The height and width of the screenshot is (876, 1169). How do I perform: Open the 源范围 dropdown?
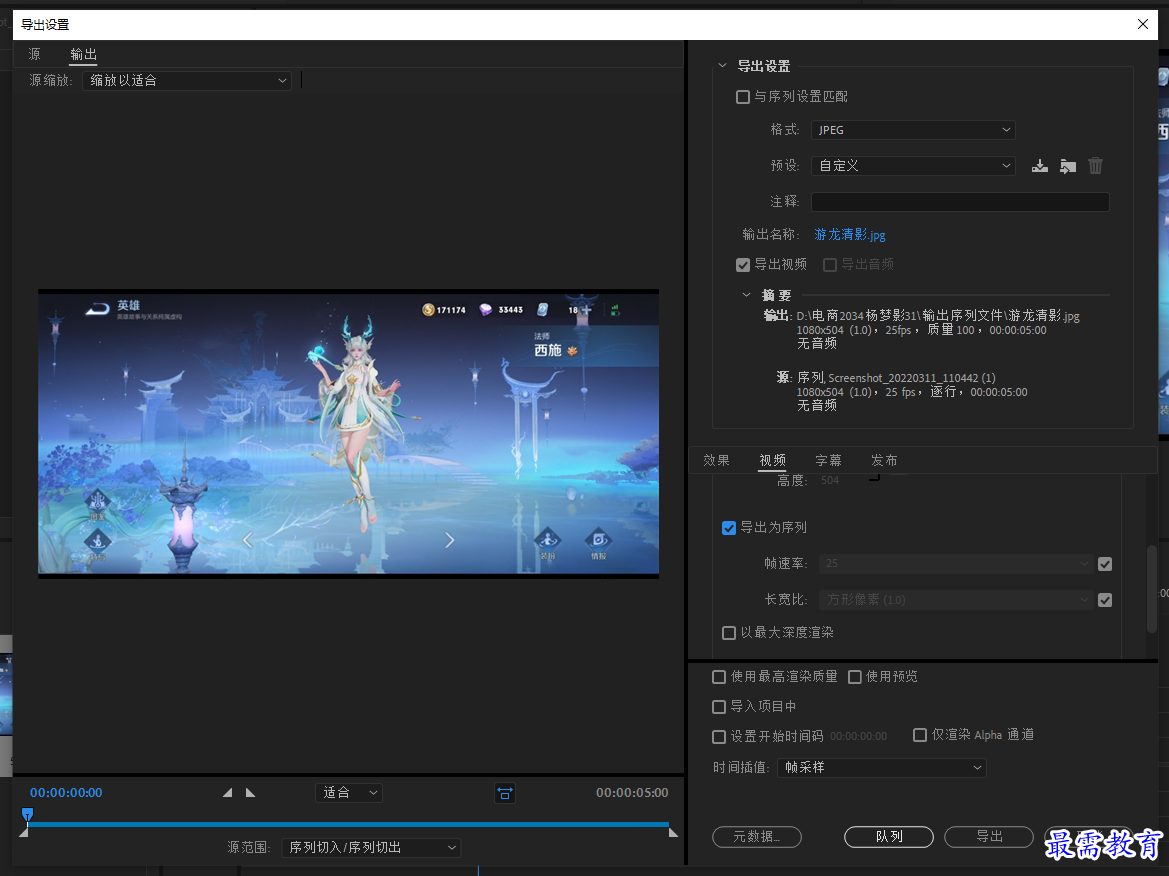(371, 848)
